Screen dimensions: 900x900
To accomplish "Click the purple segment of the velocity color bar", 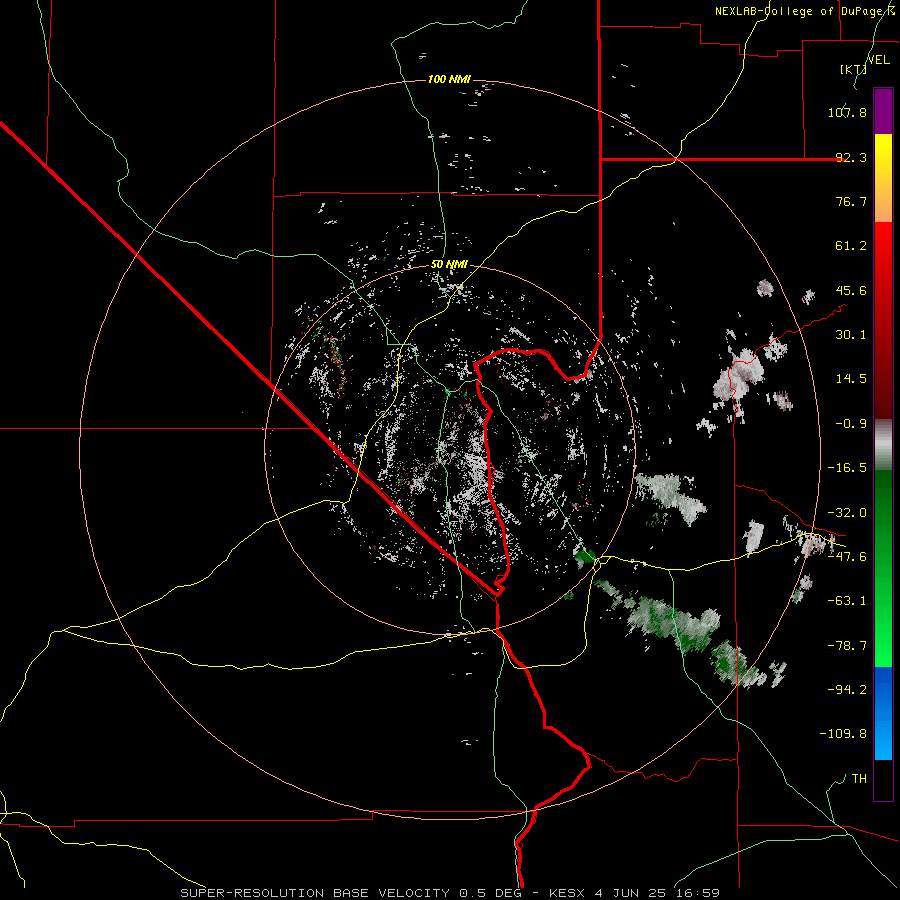I will tap(883, 111).
